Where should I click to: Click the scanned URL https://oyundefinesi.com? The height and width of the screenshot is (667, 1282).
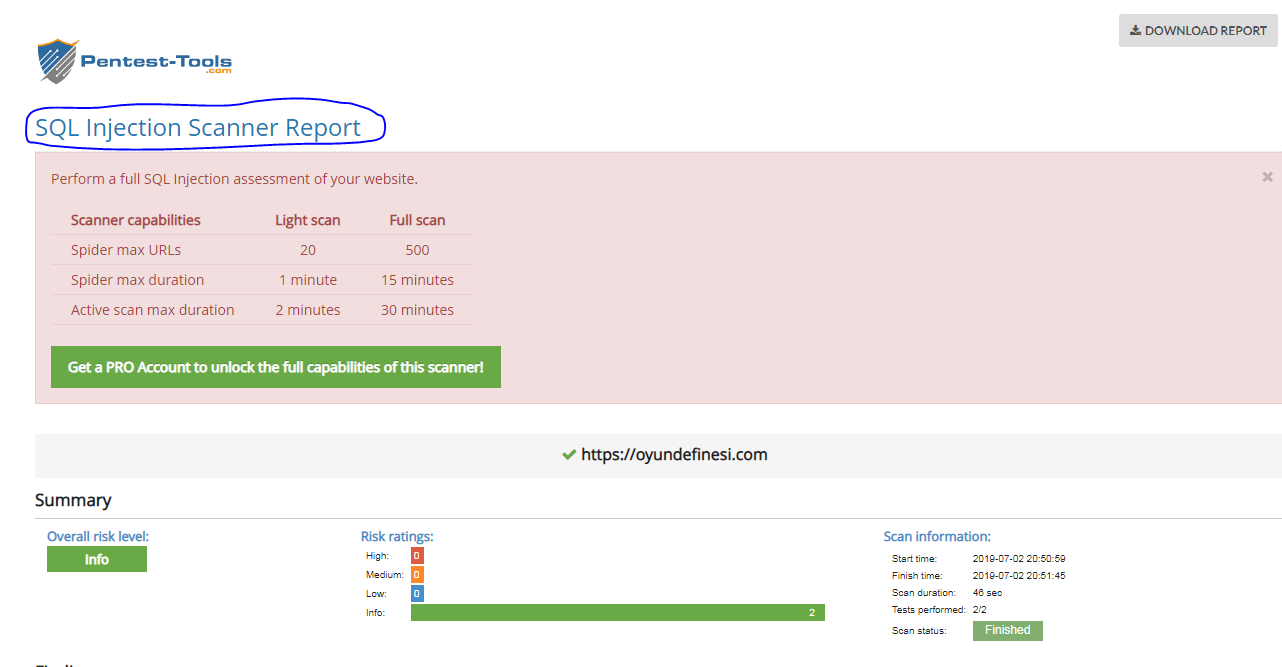(x=674, y=454)
